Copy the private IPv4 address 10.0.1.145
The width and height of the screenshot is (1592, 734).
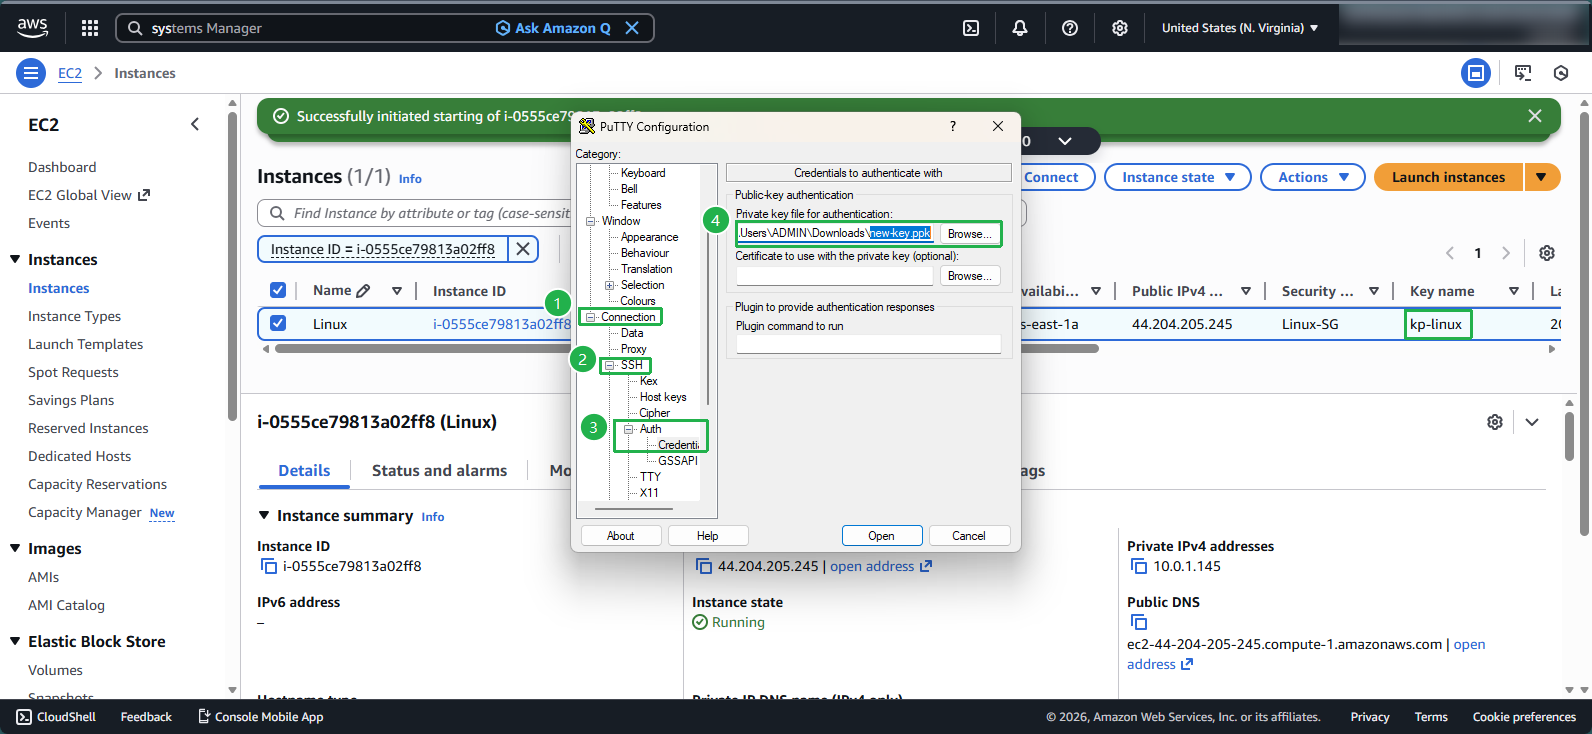[1138, 566]
